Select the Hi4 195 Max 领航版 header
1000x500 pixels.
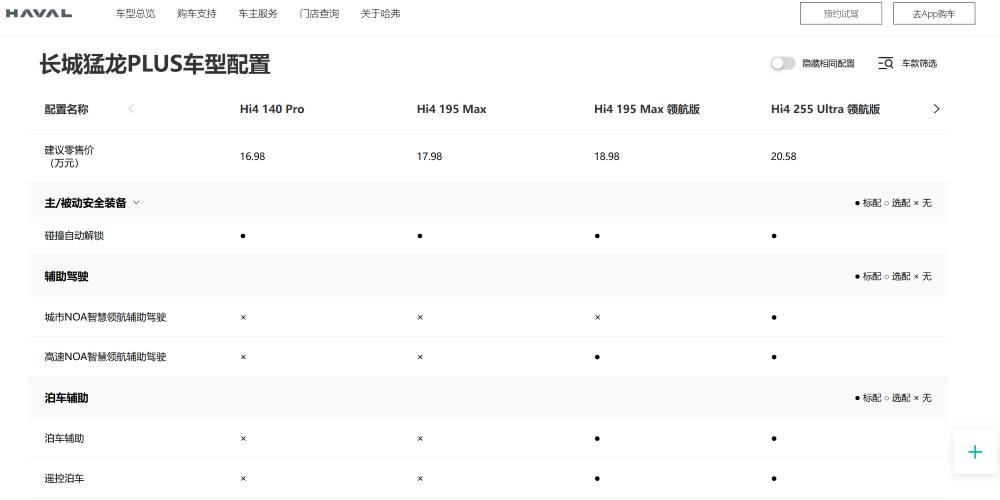coord(647,109)
